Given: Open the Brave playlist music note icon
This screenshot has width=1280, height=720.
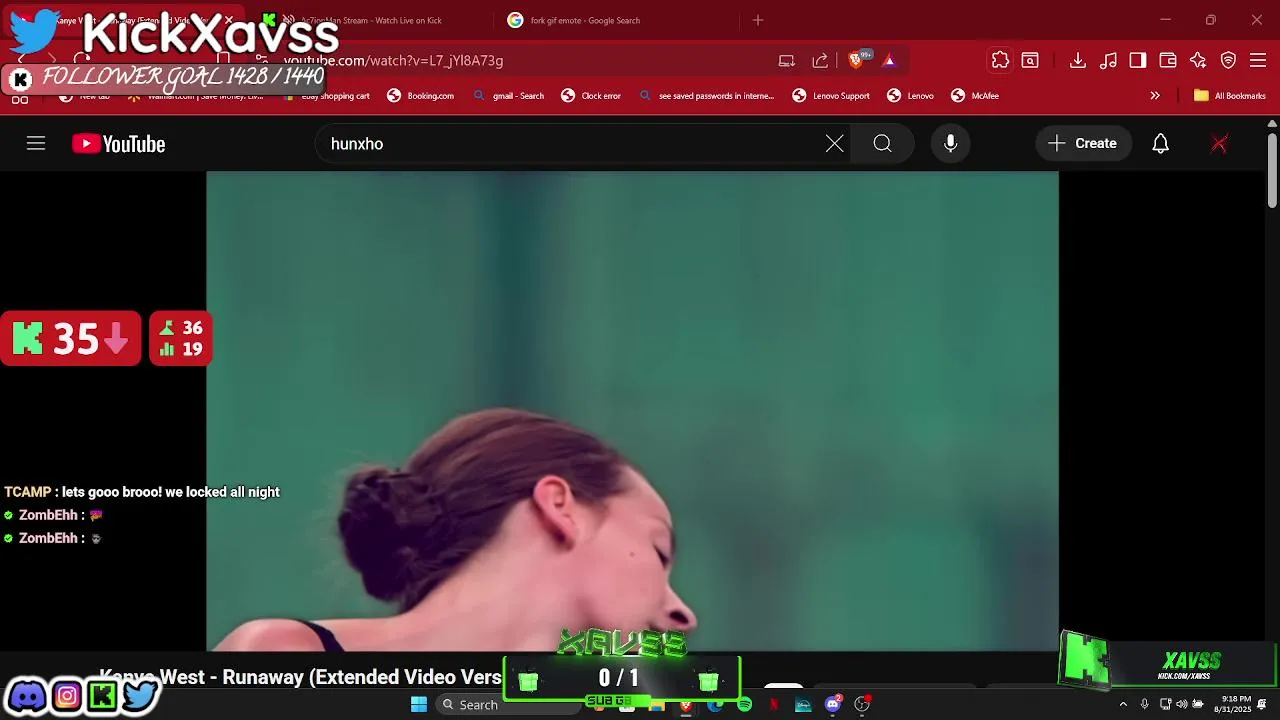Looking at the screenshot, I should (1108, 61).
